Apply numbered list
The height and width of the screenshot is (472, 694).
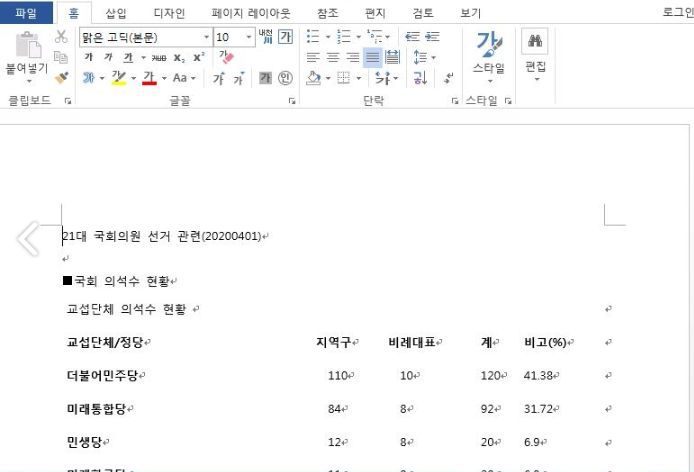344,36
